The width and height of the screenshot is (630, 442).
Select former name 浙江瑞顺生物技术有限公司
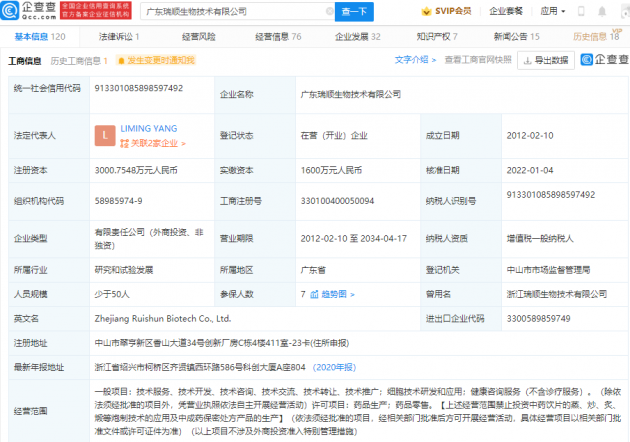click(557, 294)
